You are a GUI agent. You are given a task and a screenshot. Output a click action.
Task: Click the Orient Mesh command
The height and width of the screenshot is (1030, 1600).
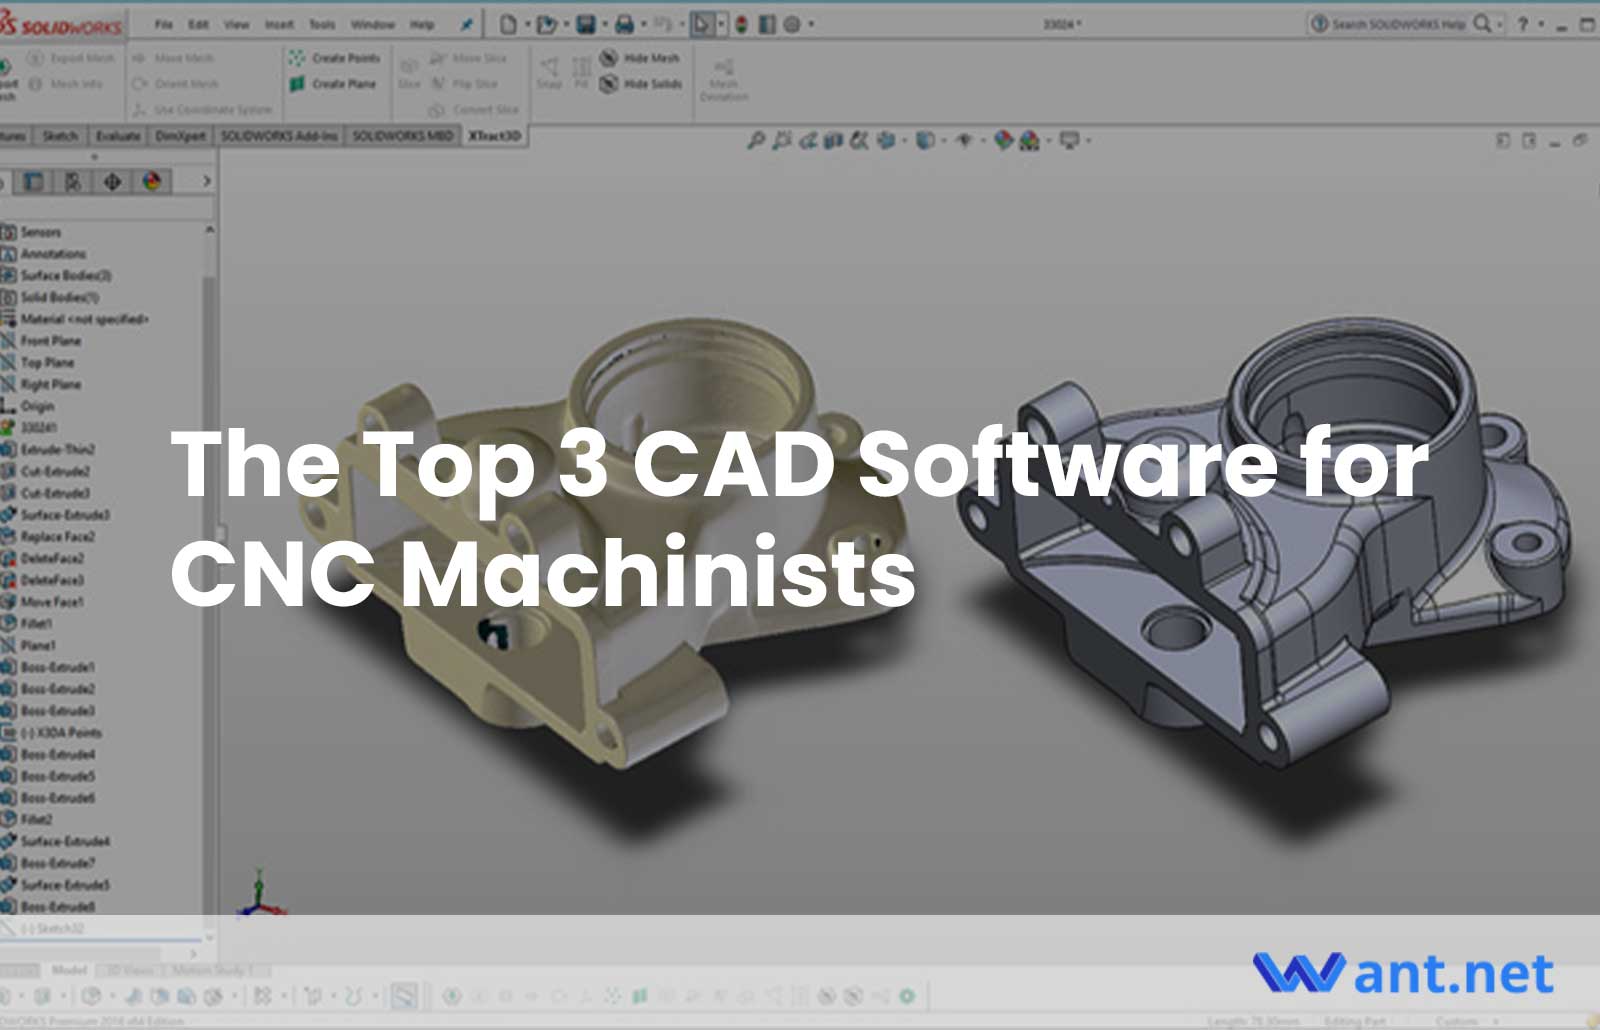pyautogui.click(x=175, y=84)
